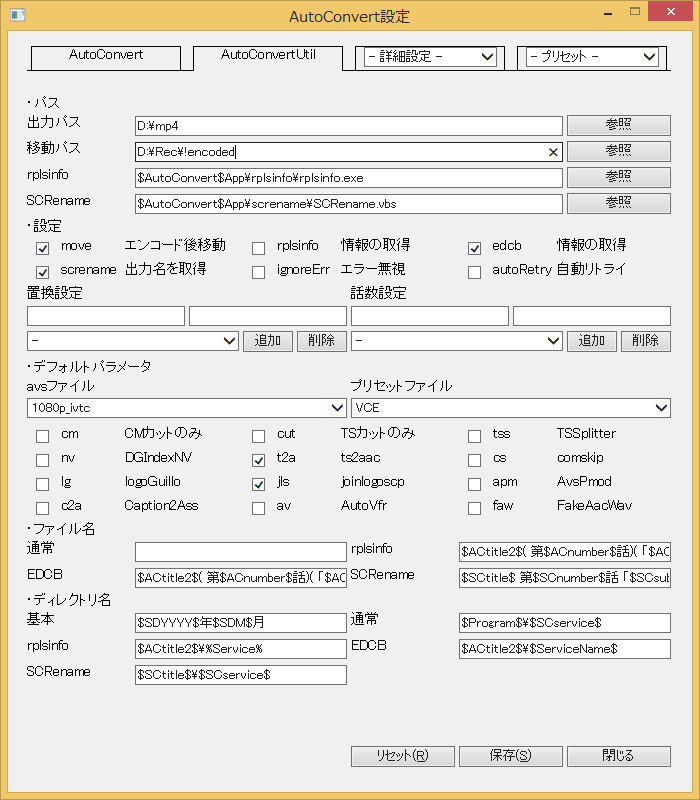Browse for SCRename path with 参照

(x=618, y=204)
